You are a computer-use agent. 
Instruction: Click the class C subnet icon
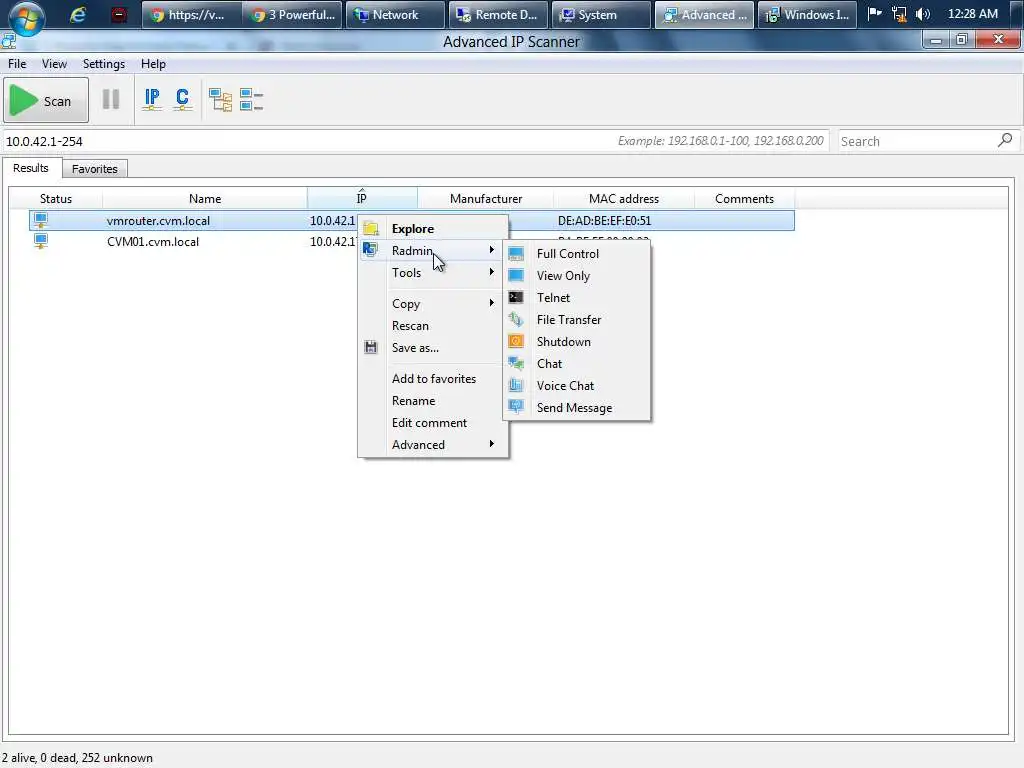pos(182,100)
